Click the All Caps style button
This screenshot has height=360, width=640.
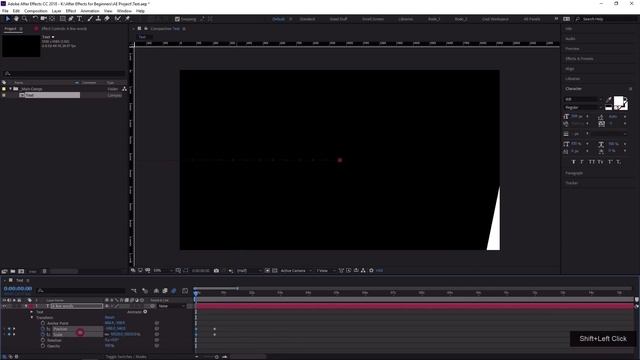coord(592,162)
